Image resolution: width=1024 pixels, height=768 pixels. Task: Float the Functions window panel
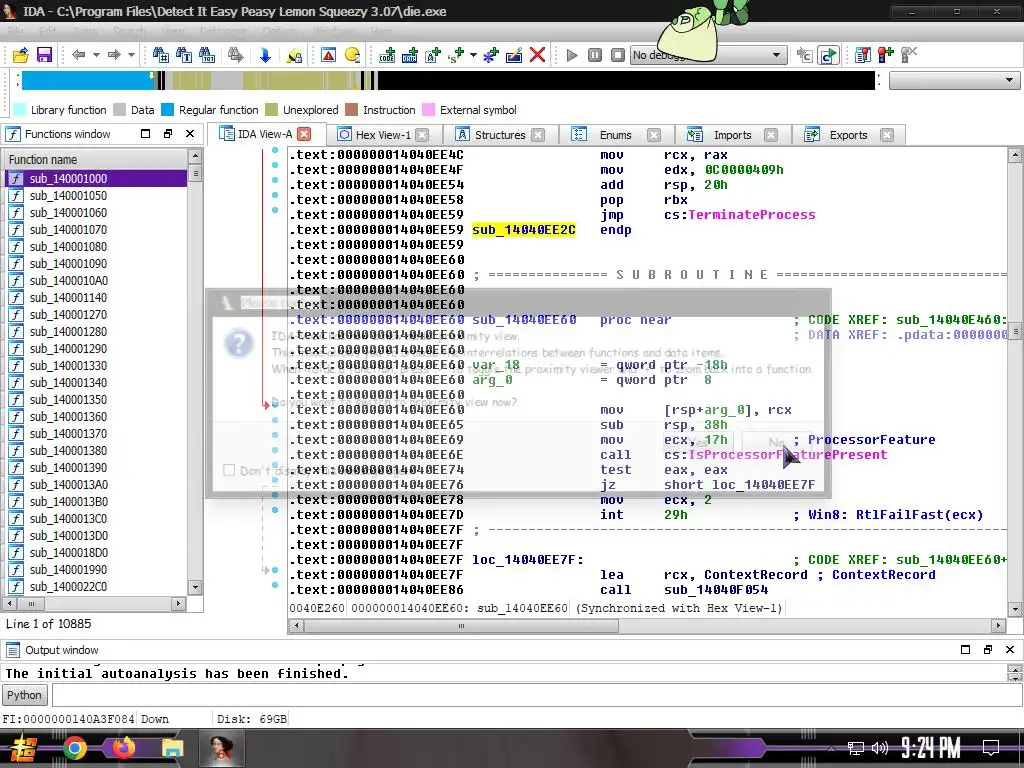coord(168,134)
